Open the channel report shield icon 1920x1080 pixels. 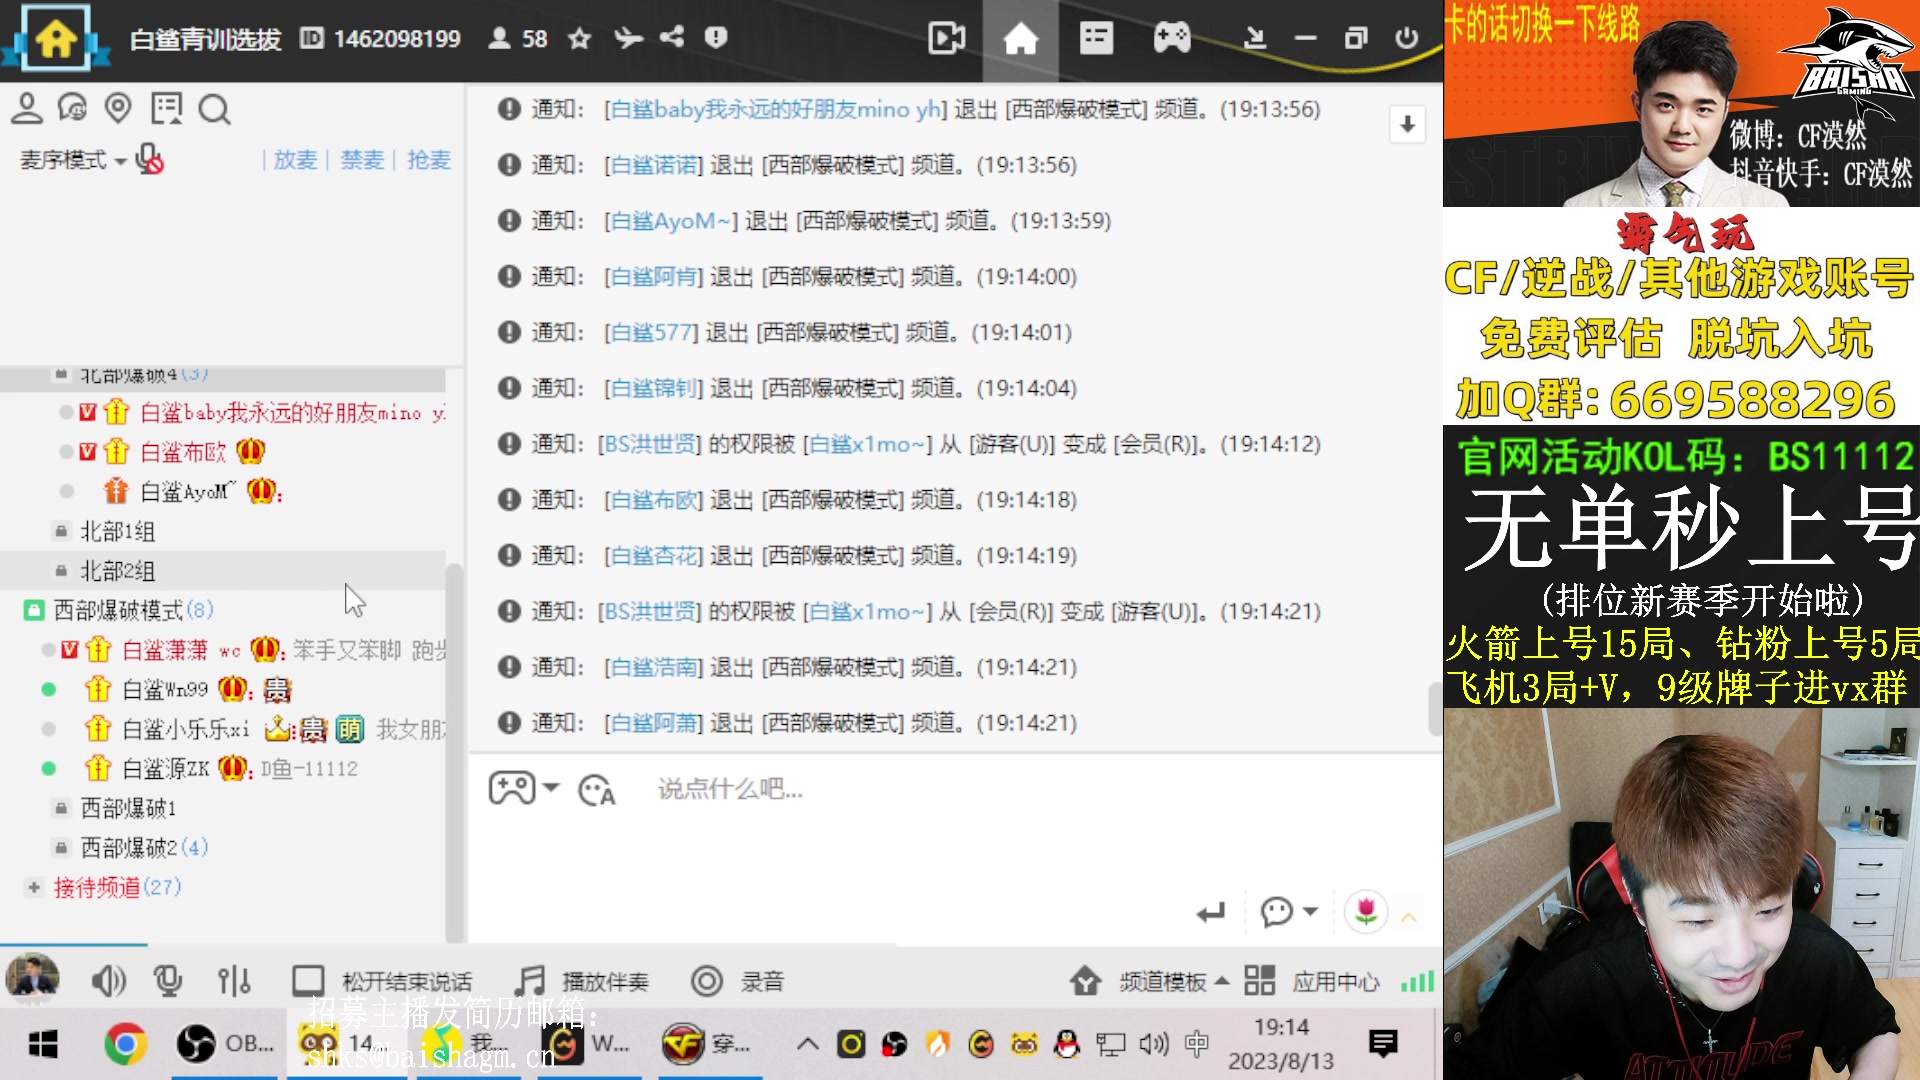[716, 37]
